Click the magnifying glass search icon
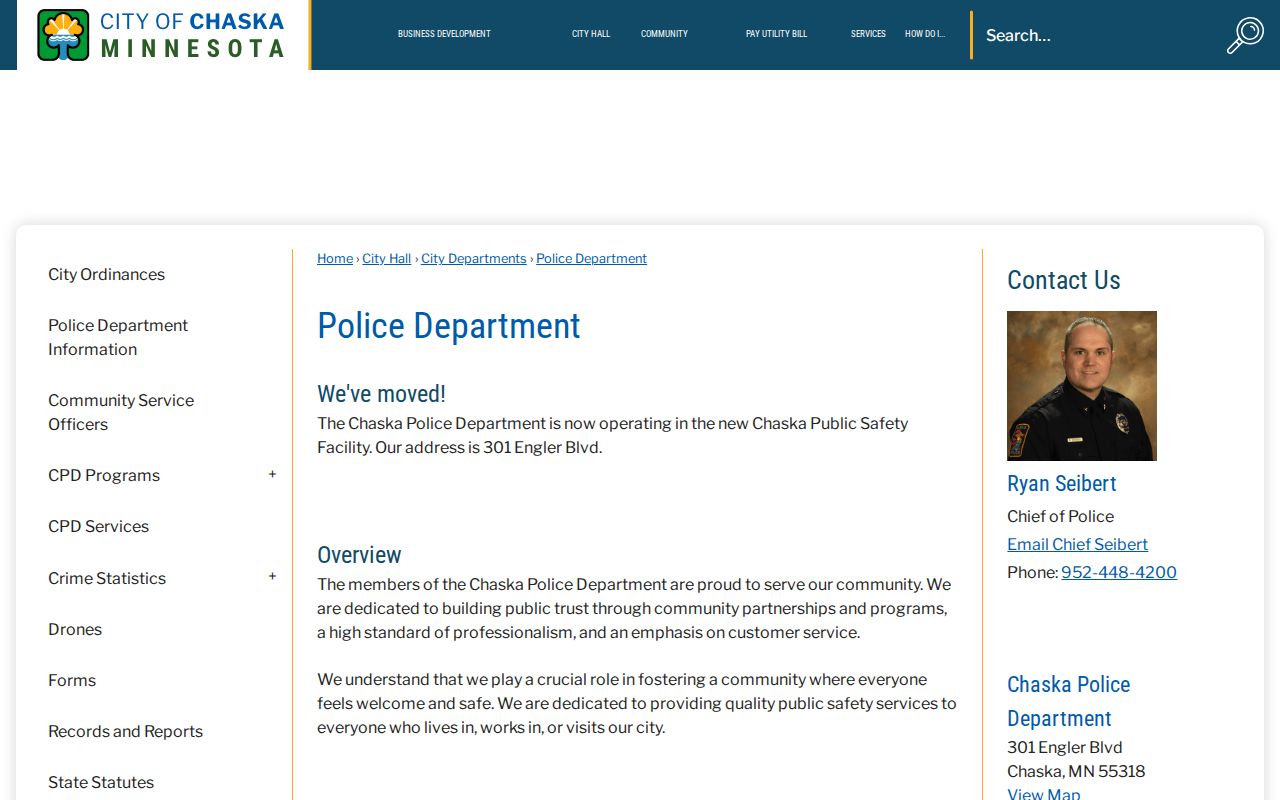 click(x=1245, y=35)
